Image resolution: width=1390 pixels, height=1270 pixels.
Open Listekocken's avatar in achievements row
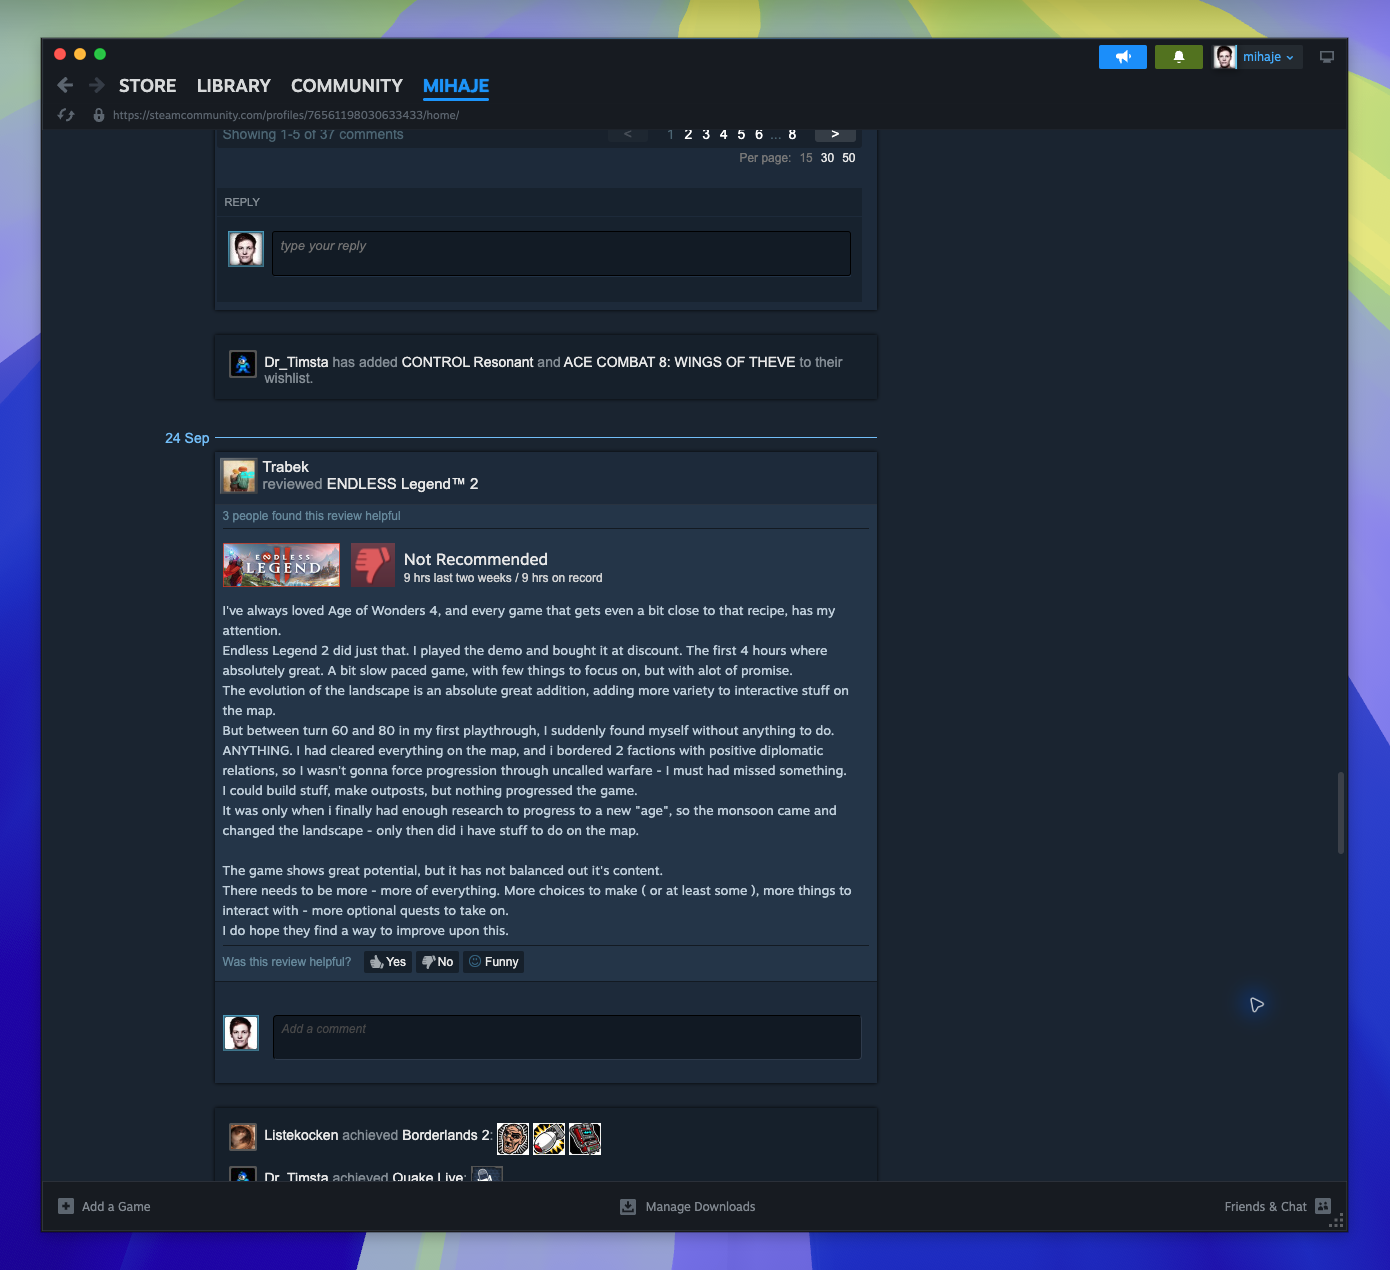(x=243, y=1136)
